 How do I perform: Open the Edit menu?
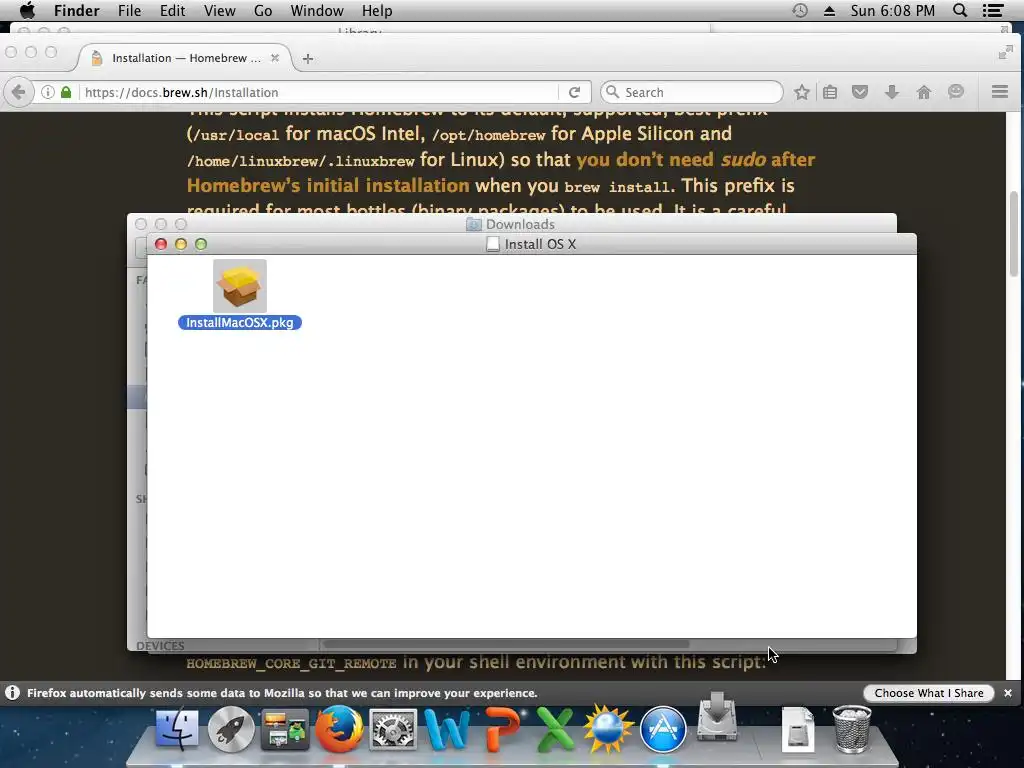(172, 10)
